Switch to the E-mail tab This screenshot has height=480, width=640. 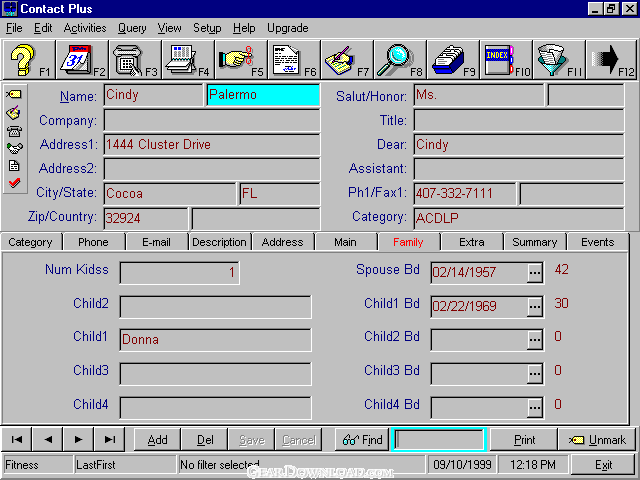click(x=156, y=242)
